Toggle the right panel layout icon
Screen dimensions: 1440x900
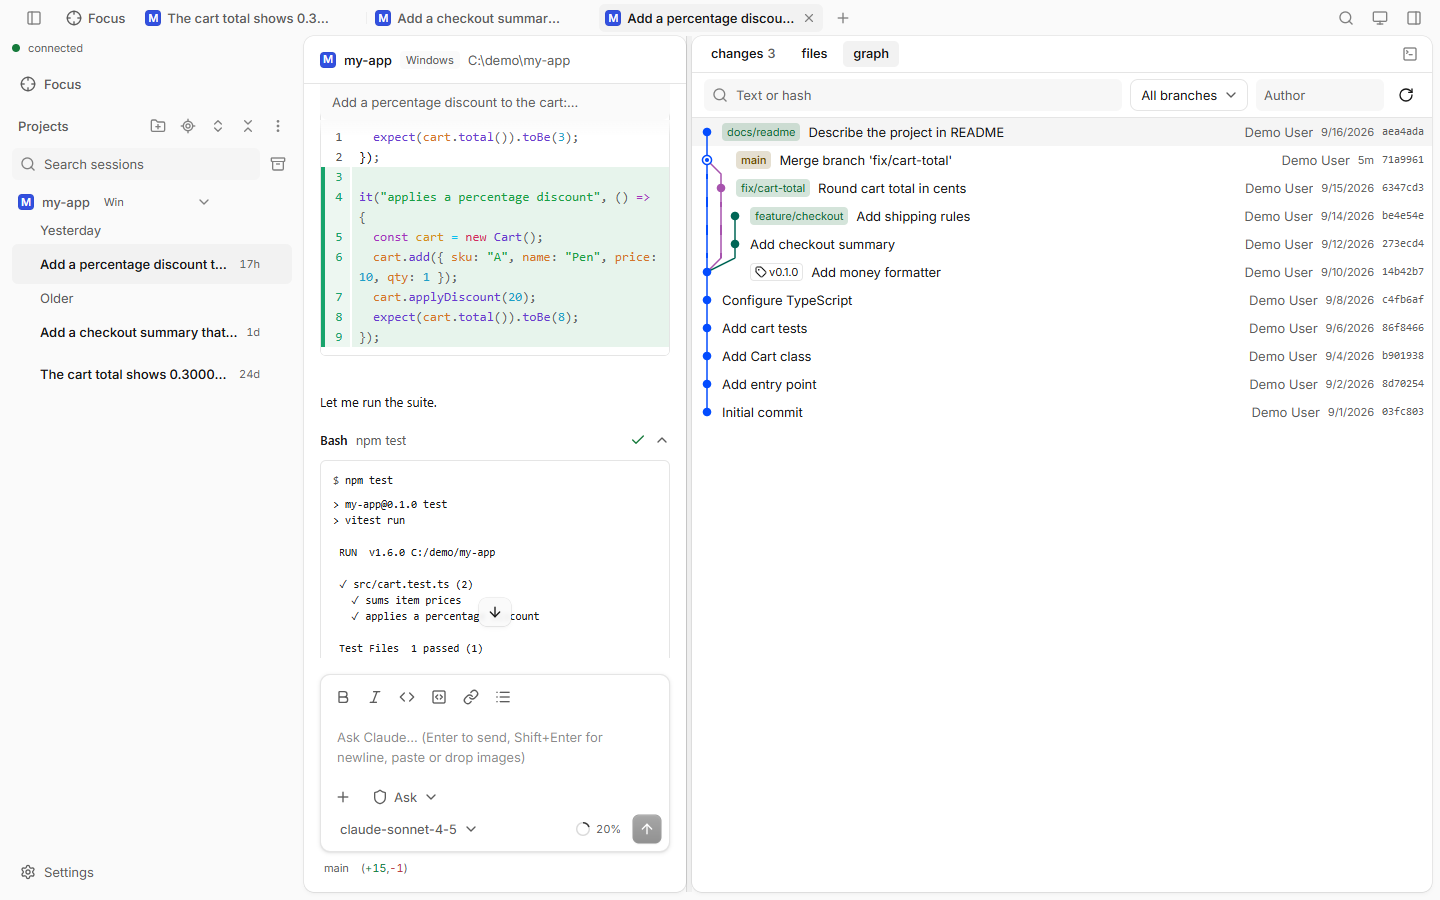[x=1414, y=18]
